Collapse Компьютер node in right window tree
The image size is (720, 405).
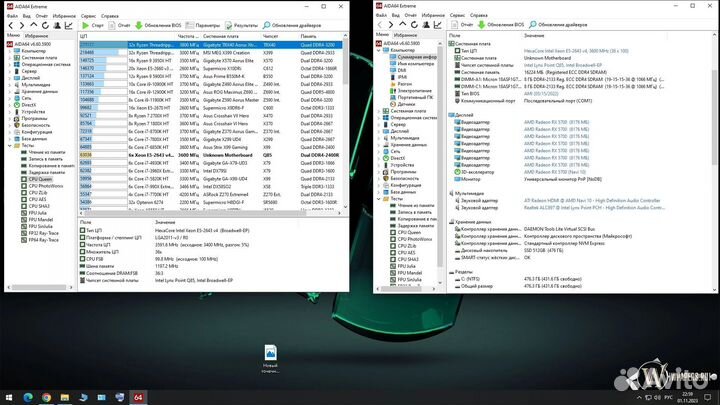pyautogui.click(x=379, y=50)
